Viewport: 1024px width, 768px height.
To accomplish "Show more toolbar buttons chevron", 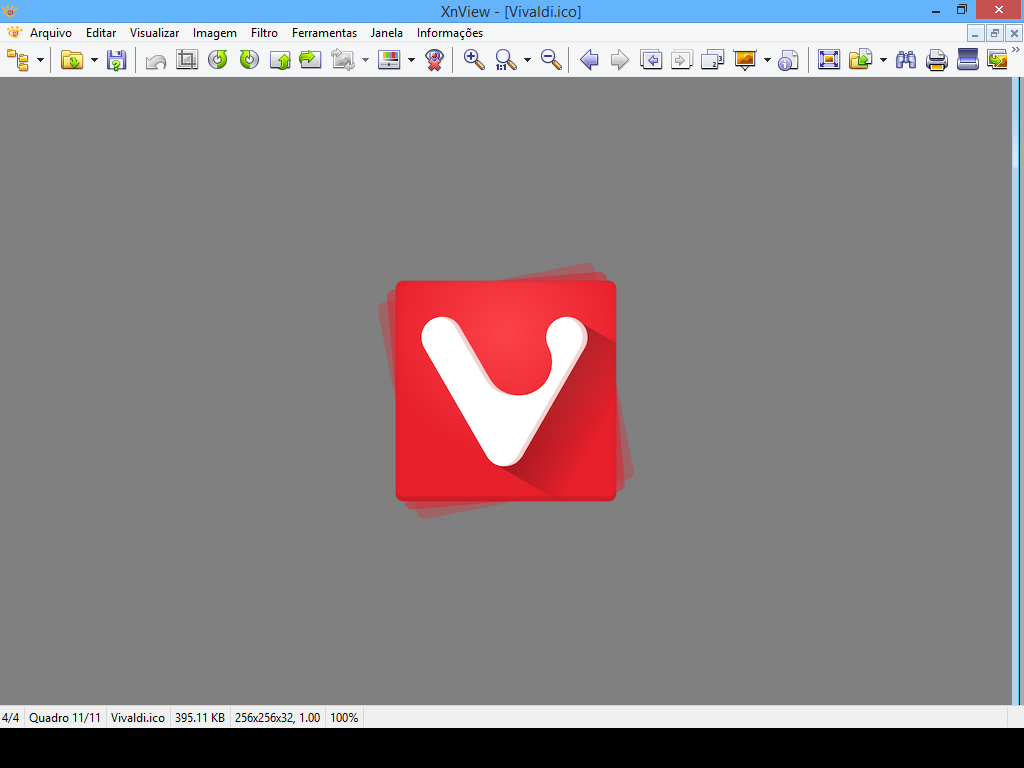I will (1016, 50).
